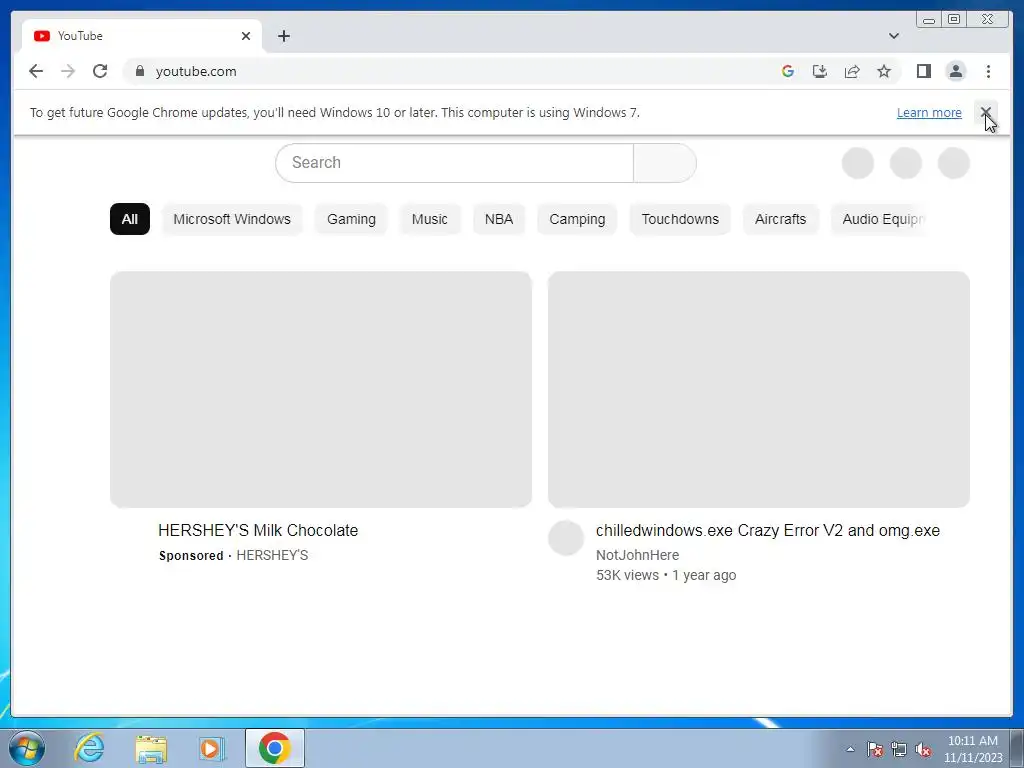Viewport: 1024px width, 768px height.
Task: Open the Windows Start menu
Action: click(27, 748)
